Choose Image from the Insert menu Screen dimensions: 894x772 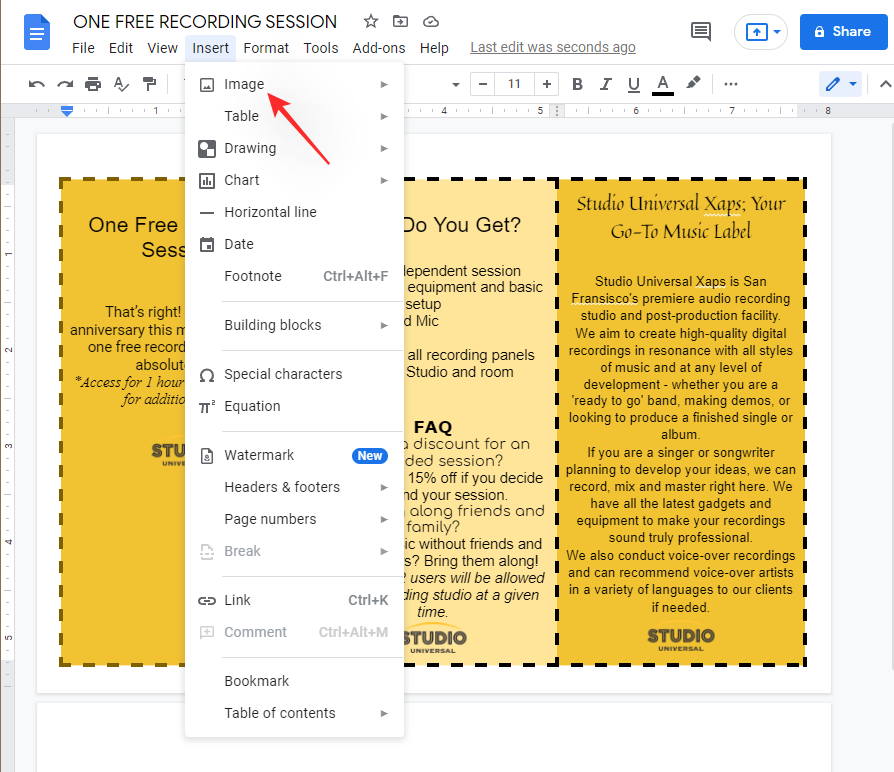(x=244, y=84)
